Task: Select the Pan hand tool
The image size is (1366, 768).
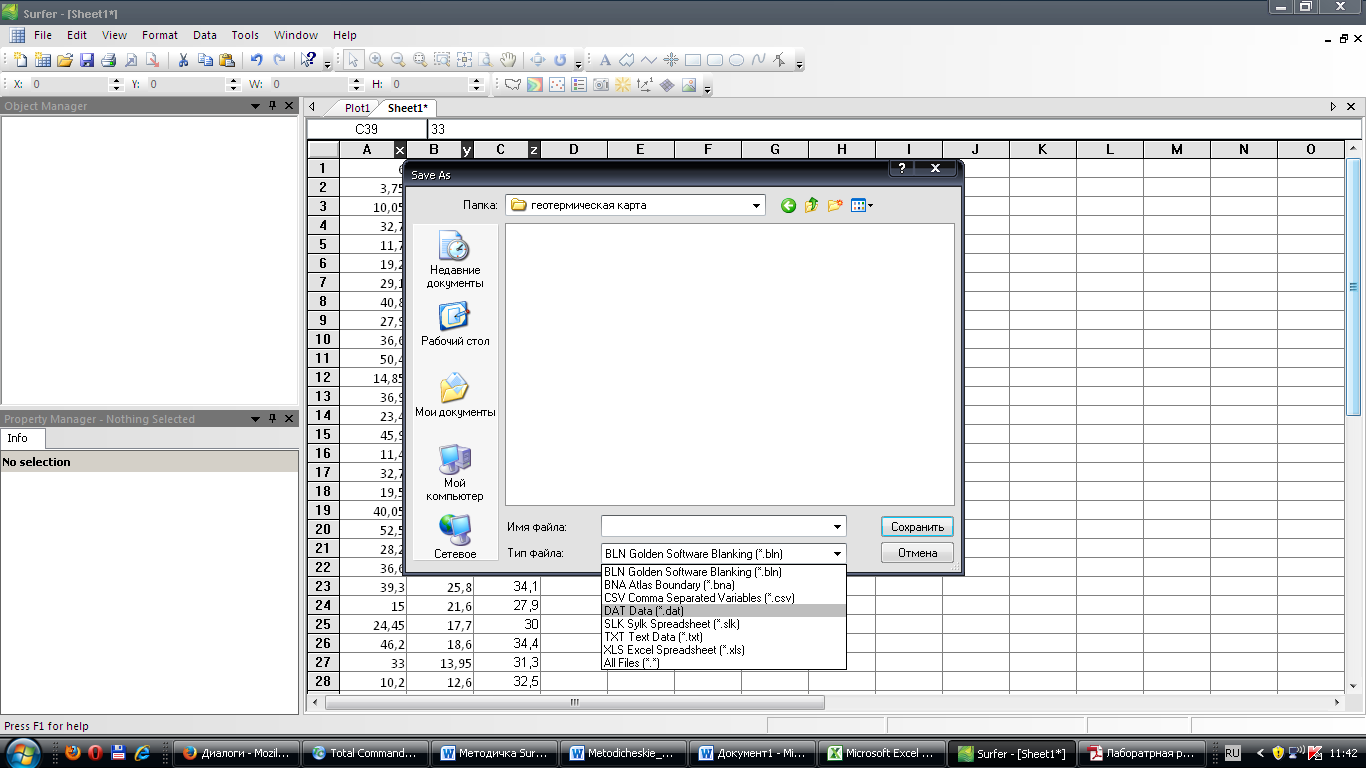Action: [508, 60]
